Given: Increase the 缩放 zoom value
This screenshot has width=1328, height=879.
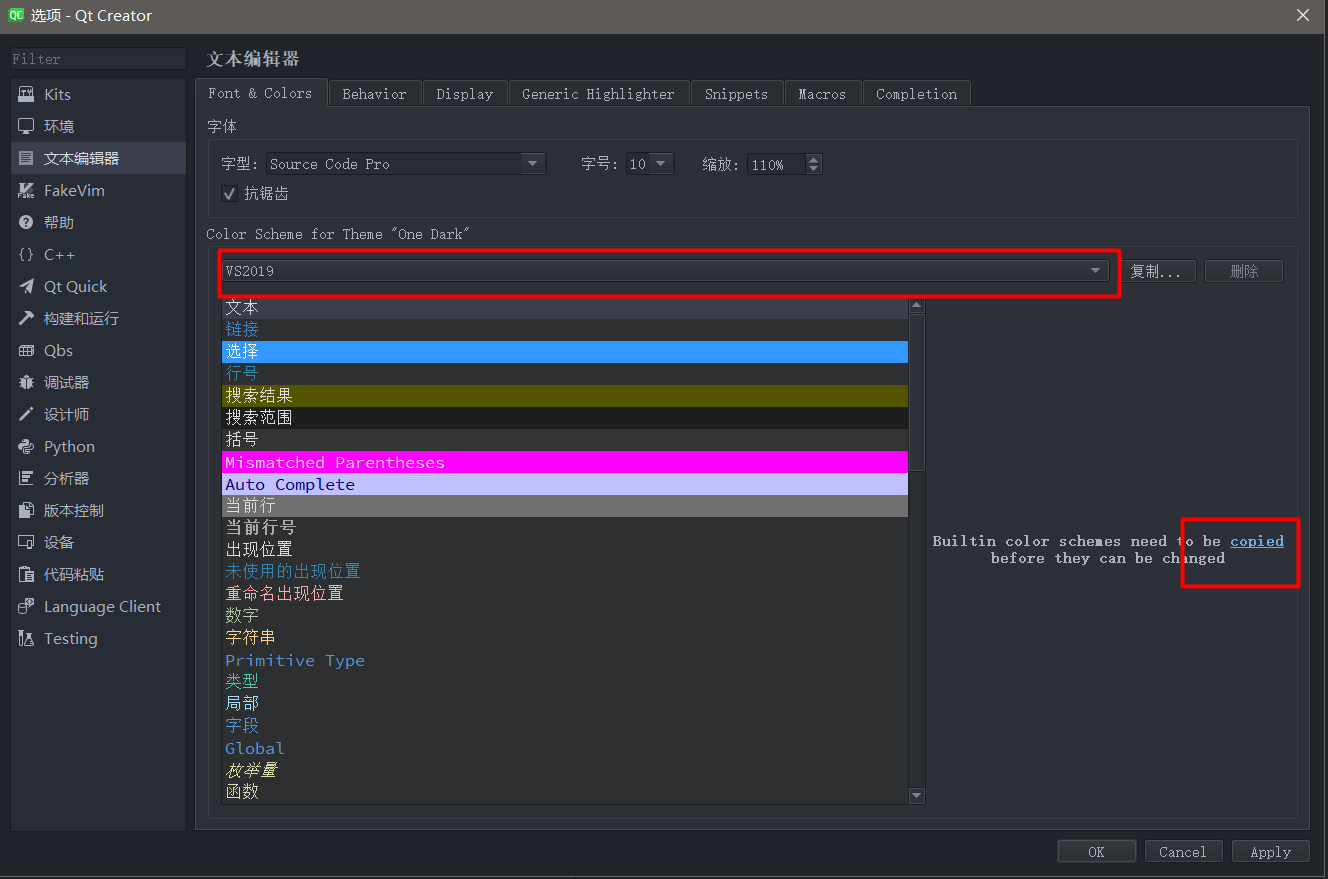Looking at the screenshot, I should 813,158.
